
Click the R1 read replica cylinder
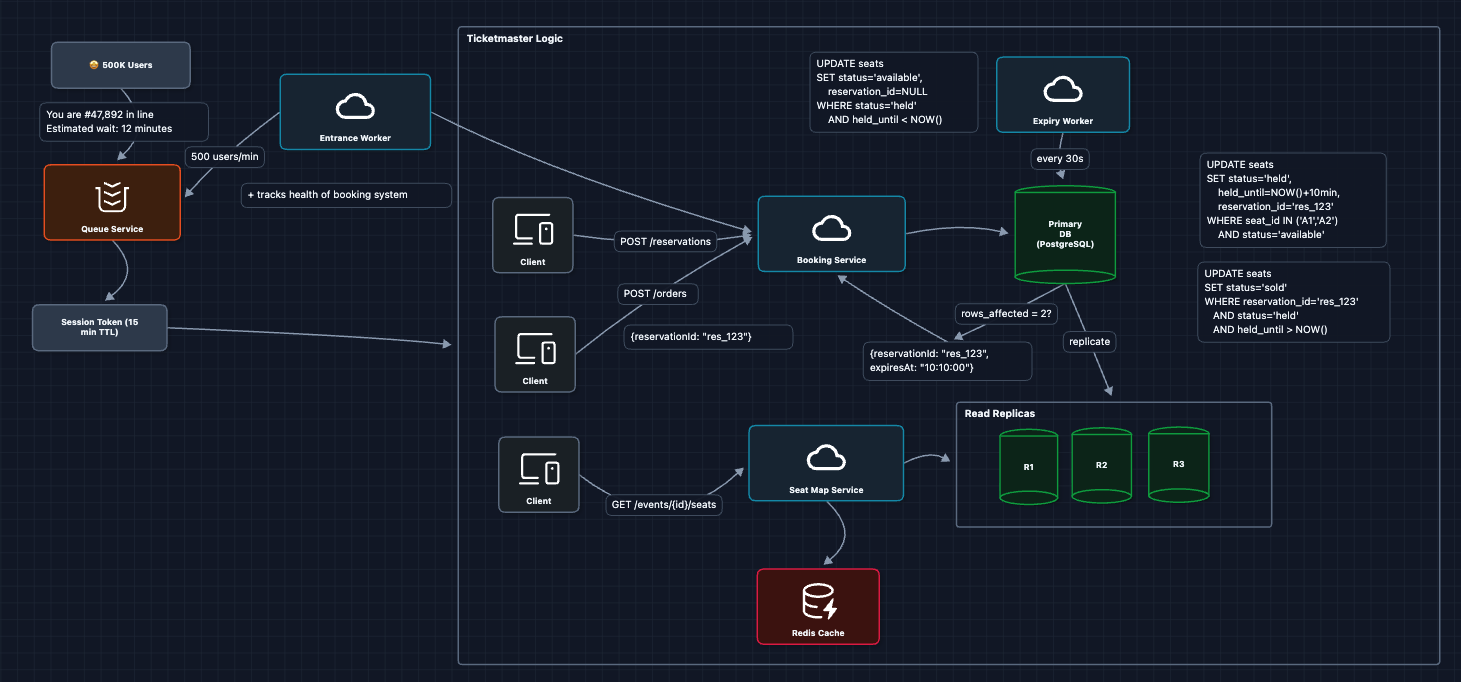(x=1028, y=467)
